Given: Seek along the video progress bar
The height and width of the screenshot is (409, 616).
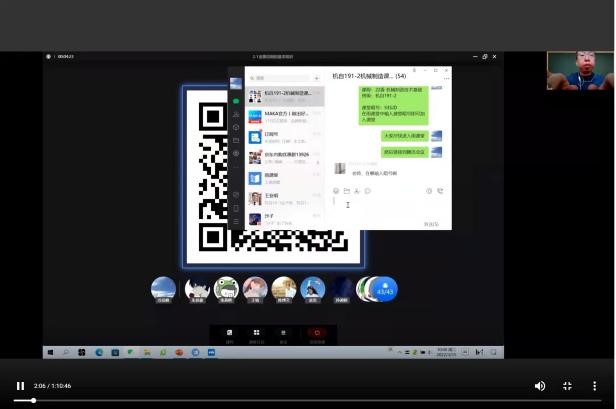Looking at the screenshot, I should click(307, 400).
